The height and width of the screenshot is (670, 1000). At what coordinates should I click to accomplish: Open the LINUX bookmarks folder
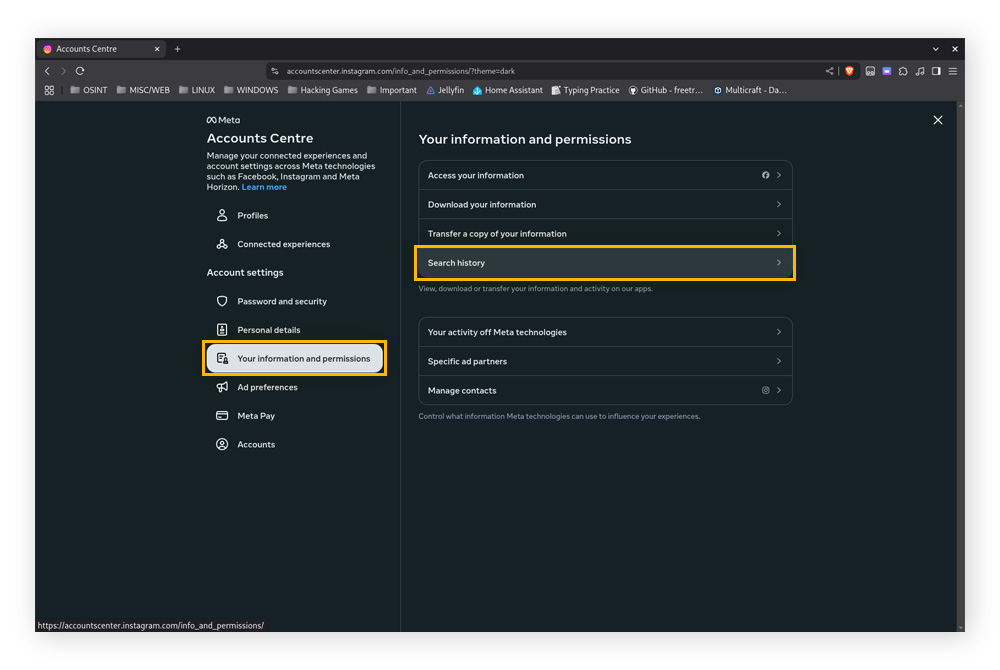click(x=197, y=91)
